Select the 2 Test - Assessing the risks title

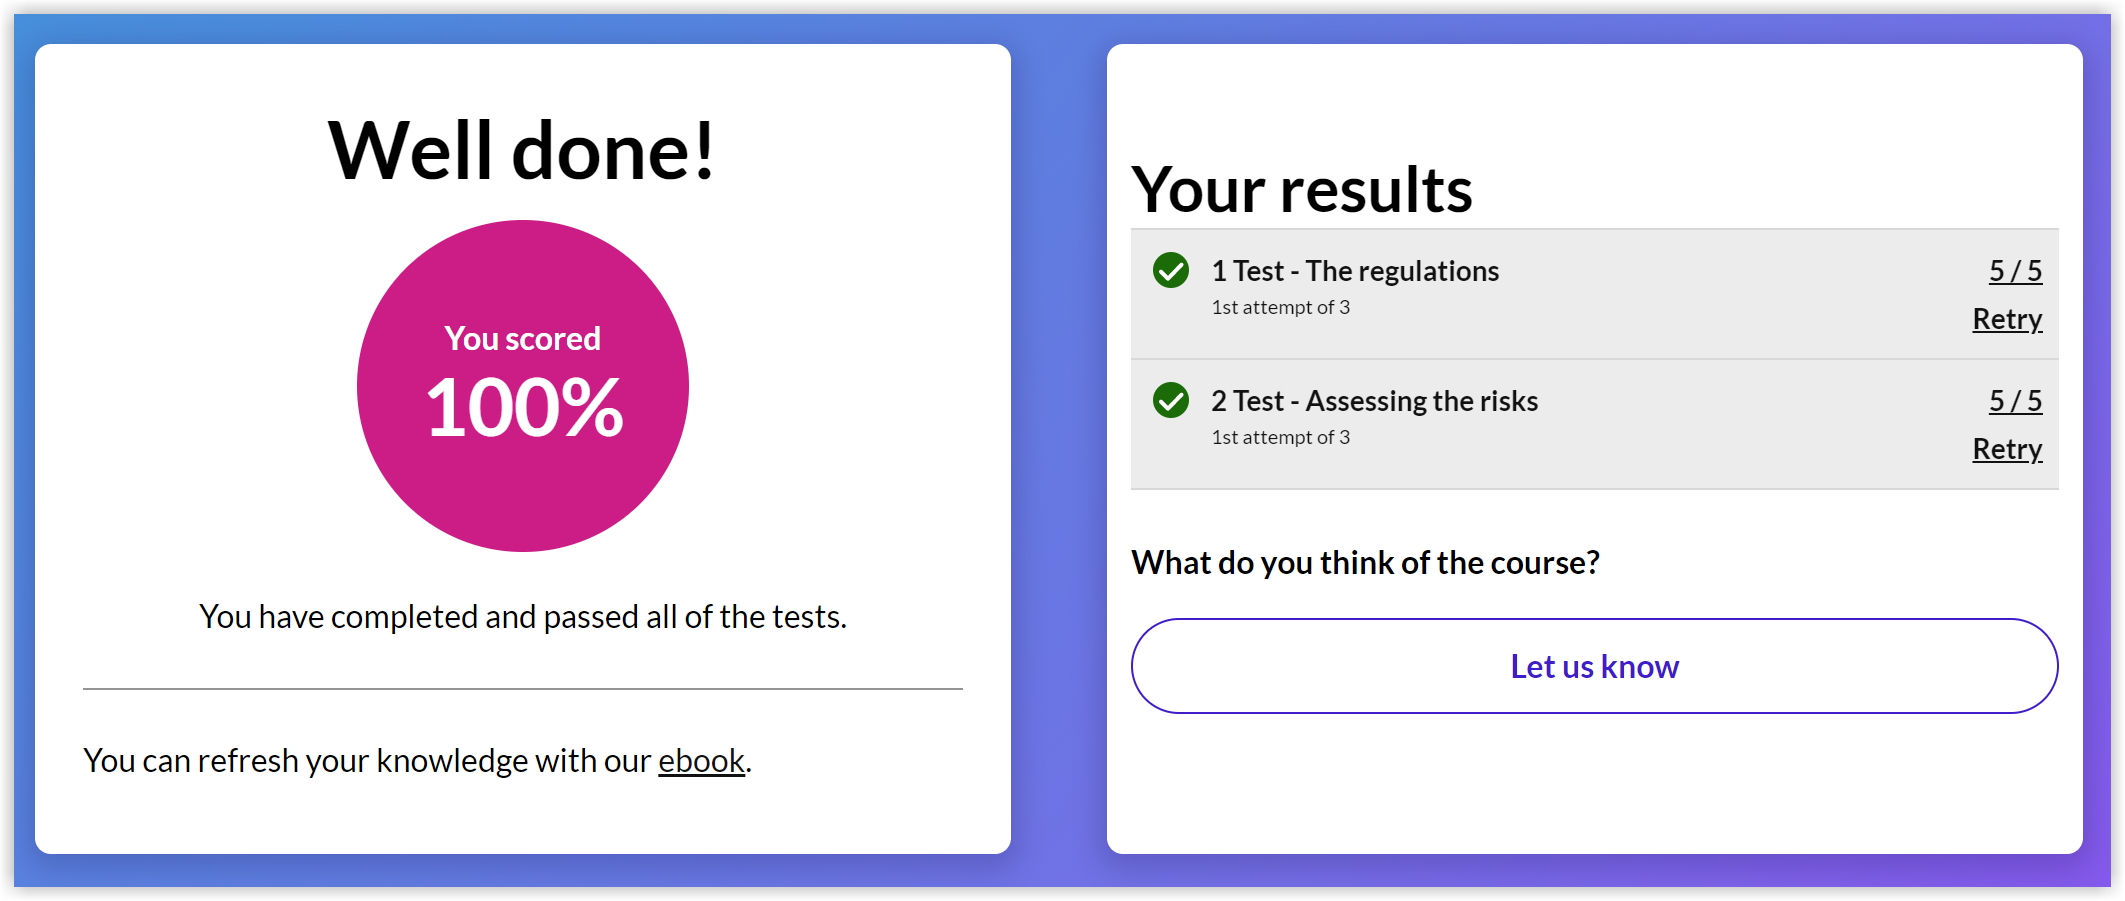[1374, 401]
